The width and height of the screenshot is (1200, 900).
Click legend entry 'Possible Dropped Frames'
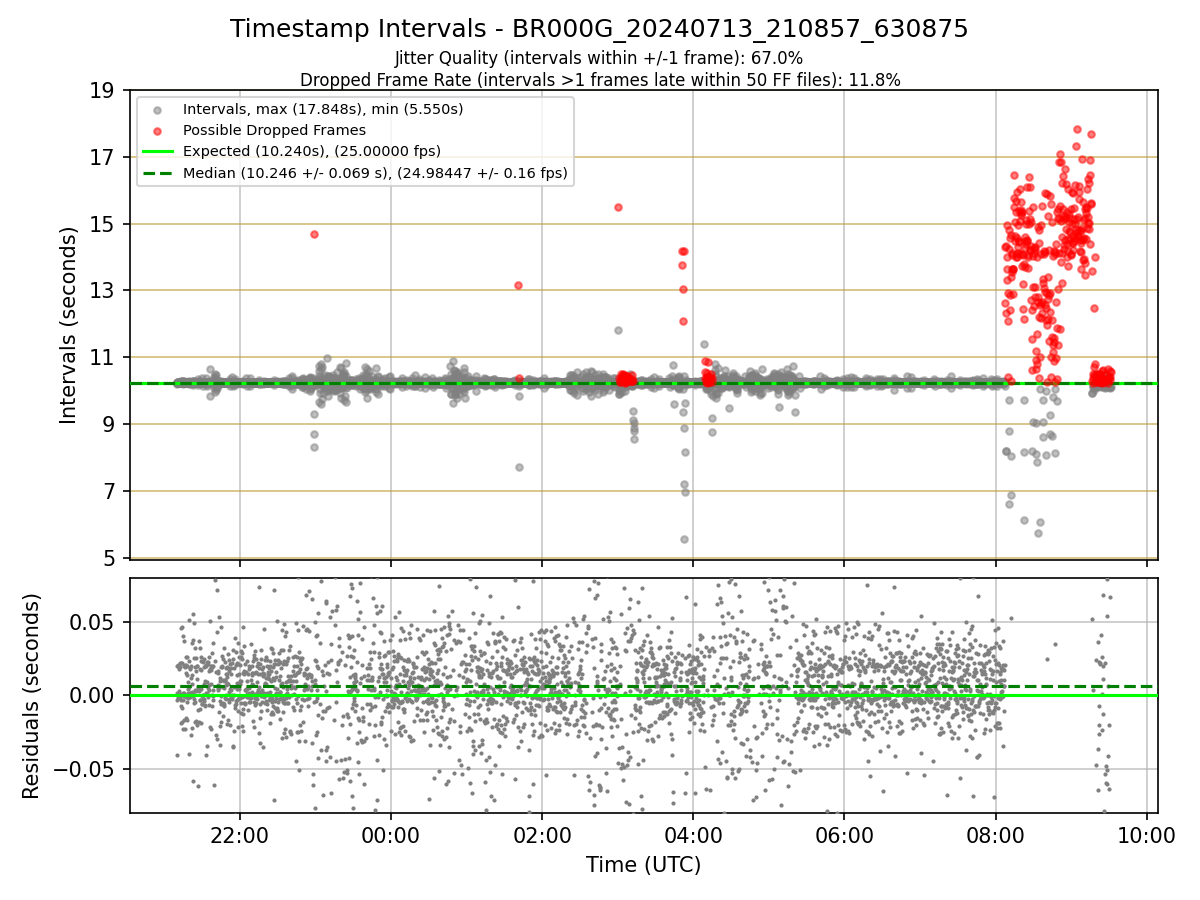[274, 130]
